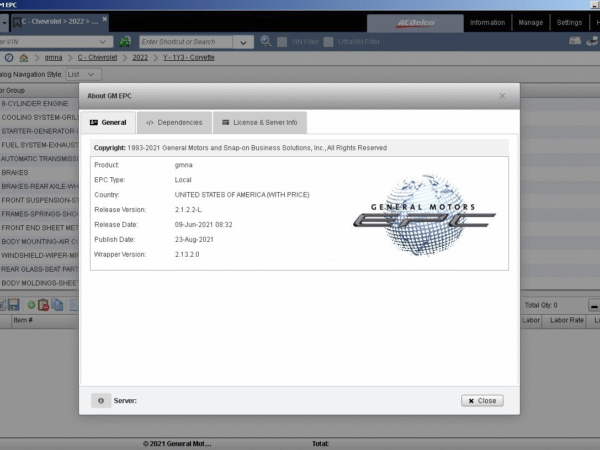Select REAR GLASS-SEAT PARTS group
600x450 pixels.
coord(39,269)
